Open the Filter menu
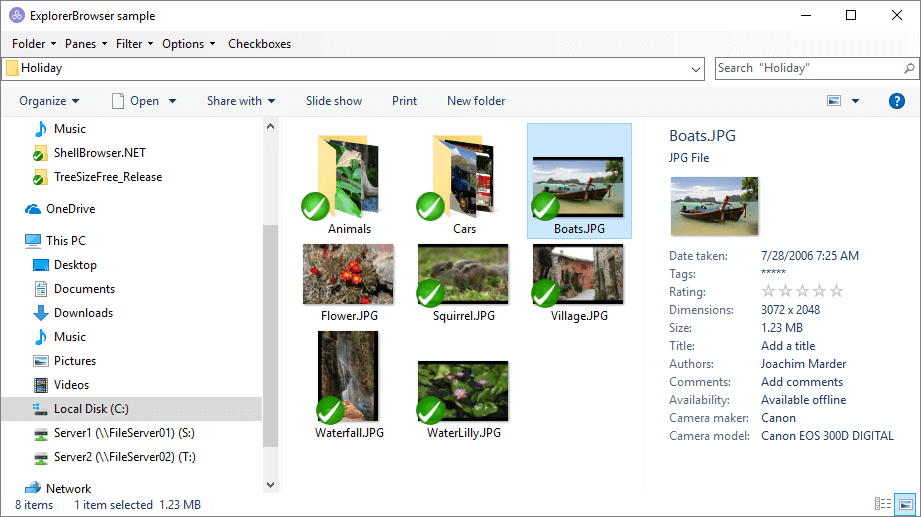The width and height of the screenshot is (921, 517). point(134,44)
